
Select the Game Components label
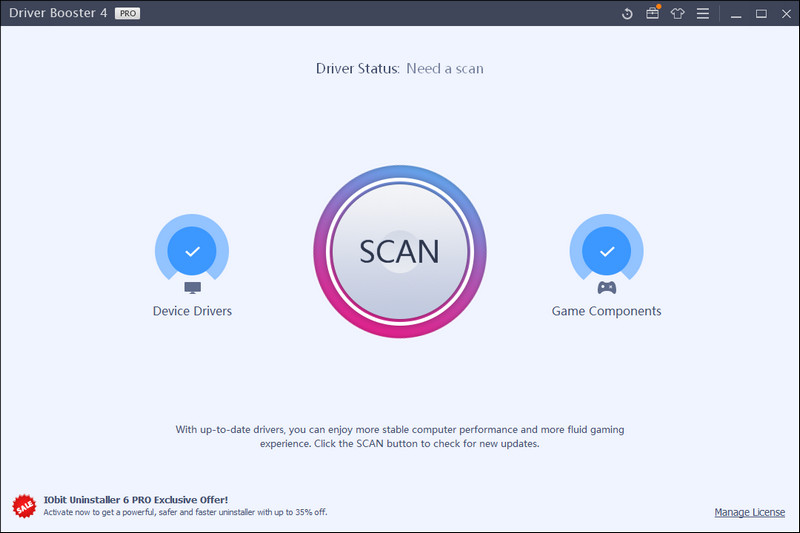[x=606, y=311]
